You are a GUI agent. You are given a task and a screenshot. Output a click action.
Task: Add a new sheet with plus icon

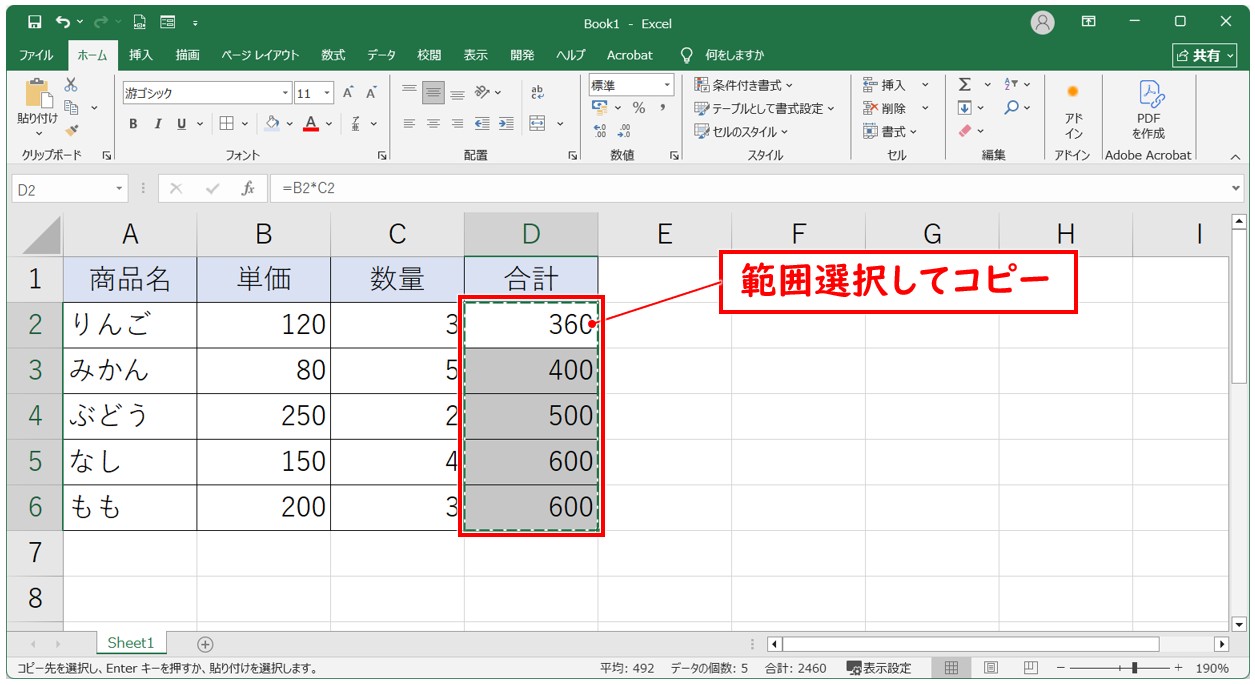(x=205, y=644)
